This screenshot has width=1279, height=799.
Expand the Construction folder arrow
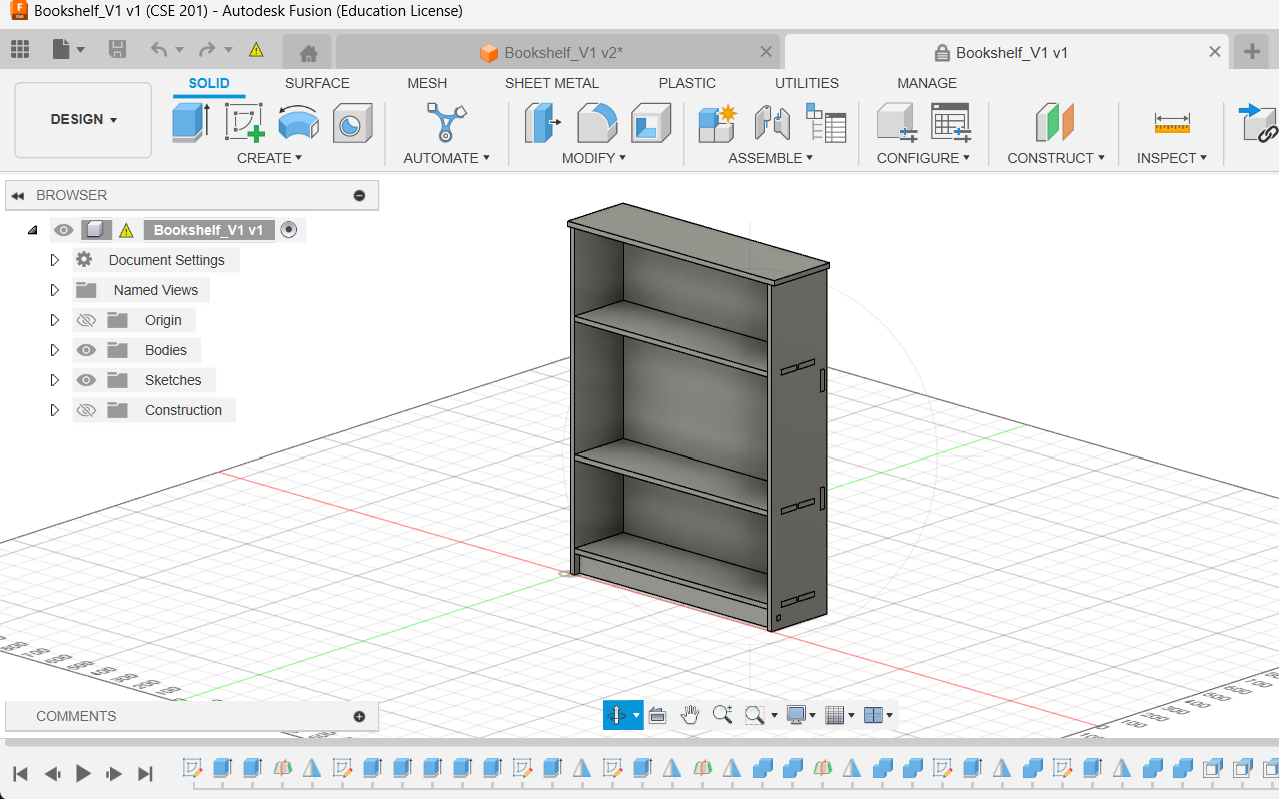pyautogui.click(x=55, y=410)
